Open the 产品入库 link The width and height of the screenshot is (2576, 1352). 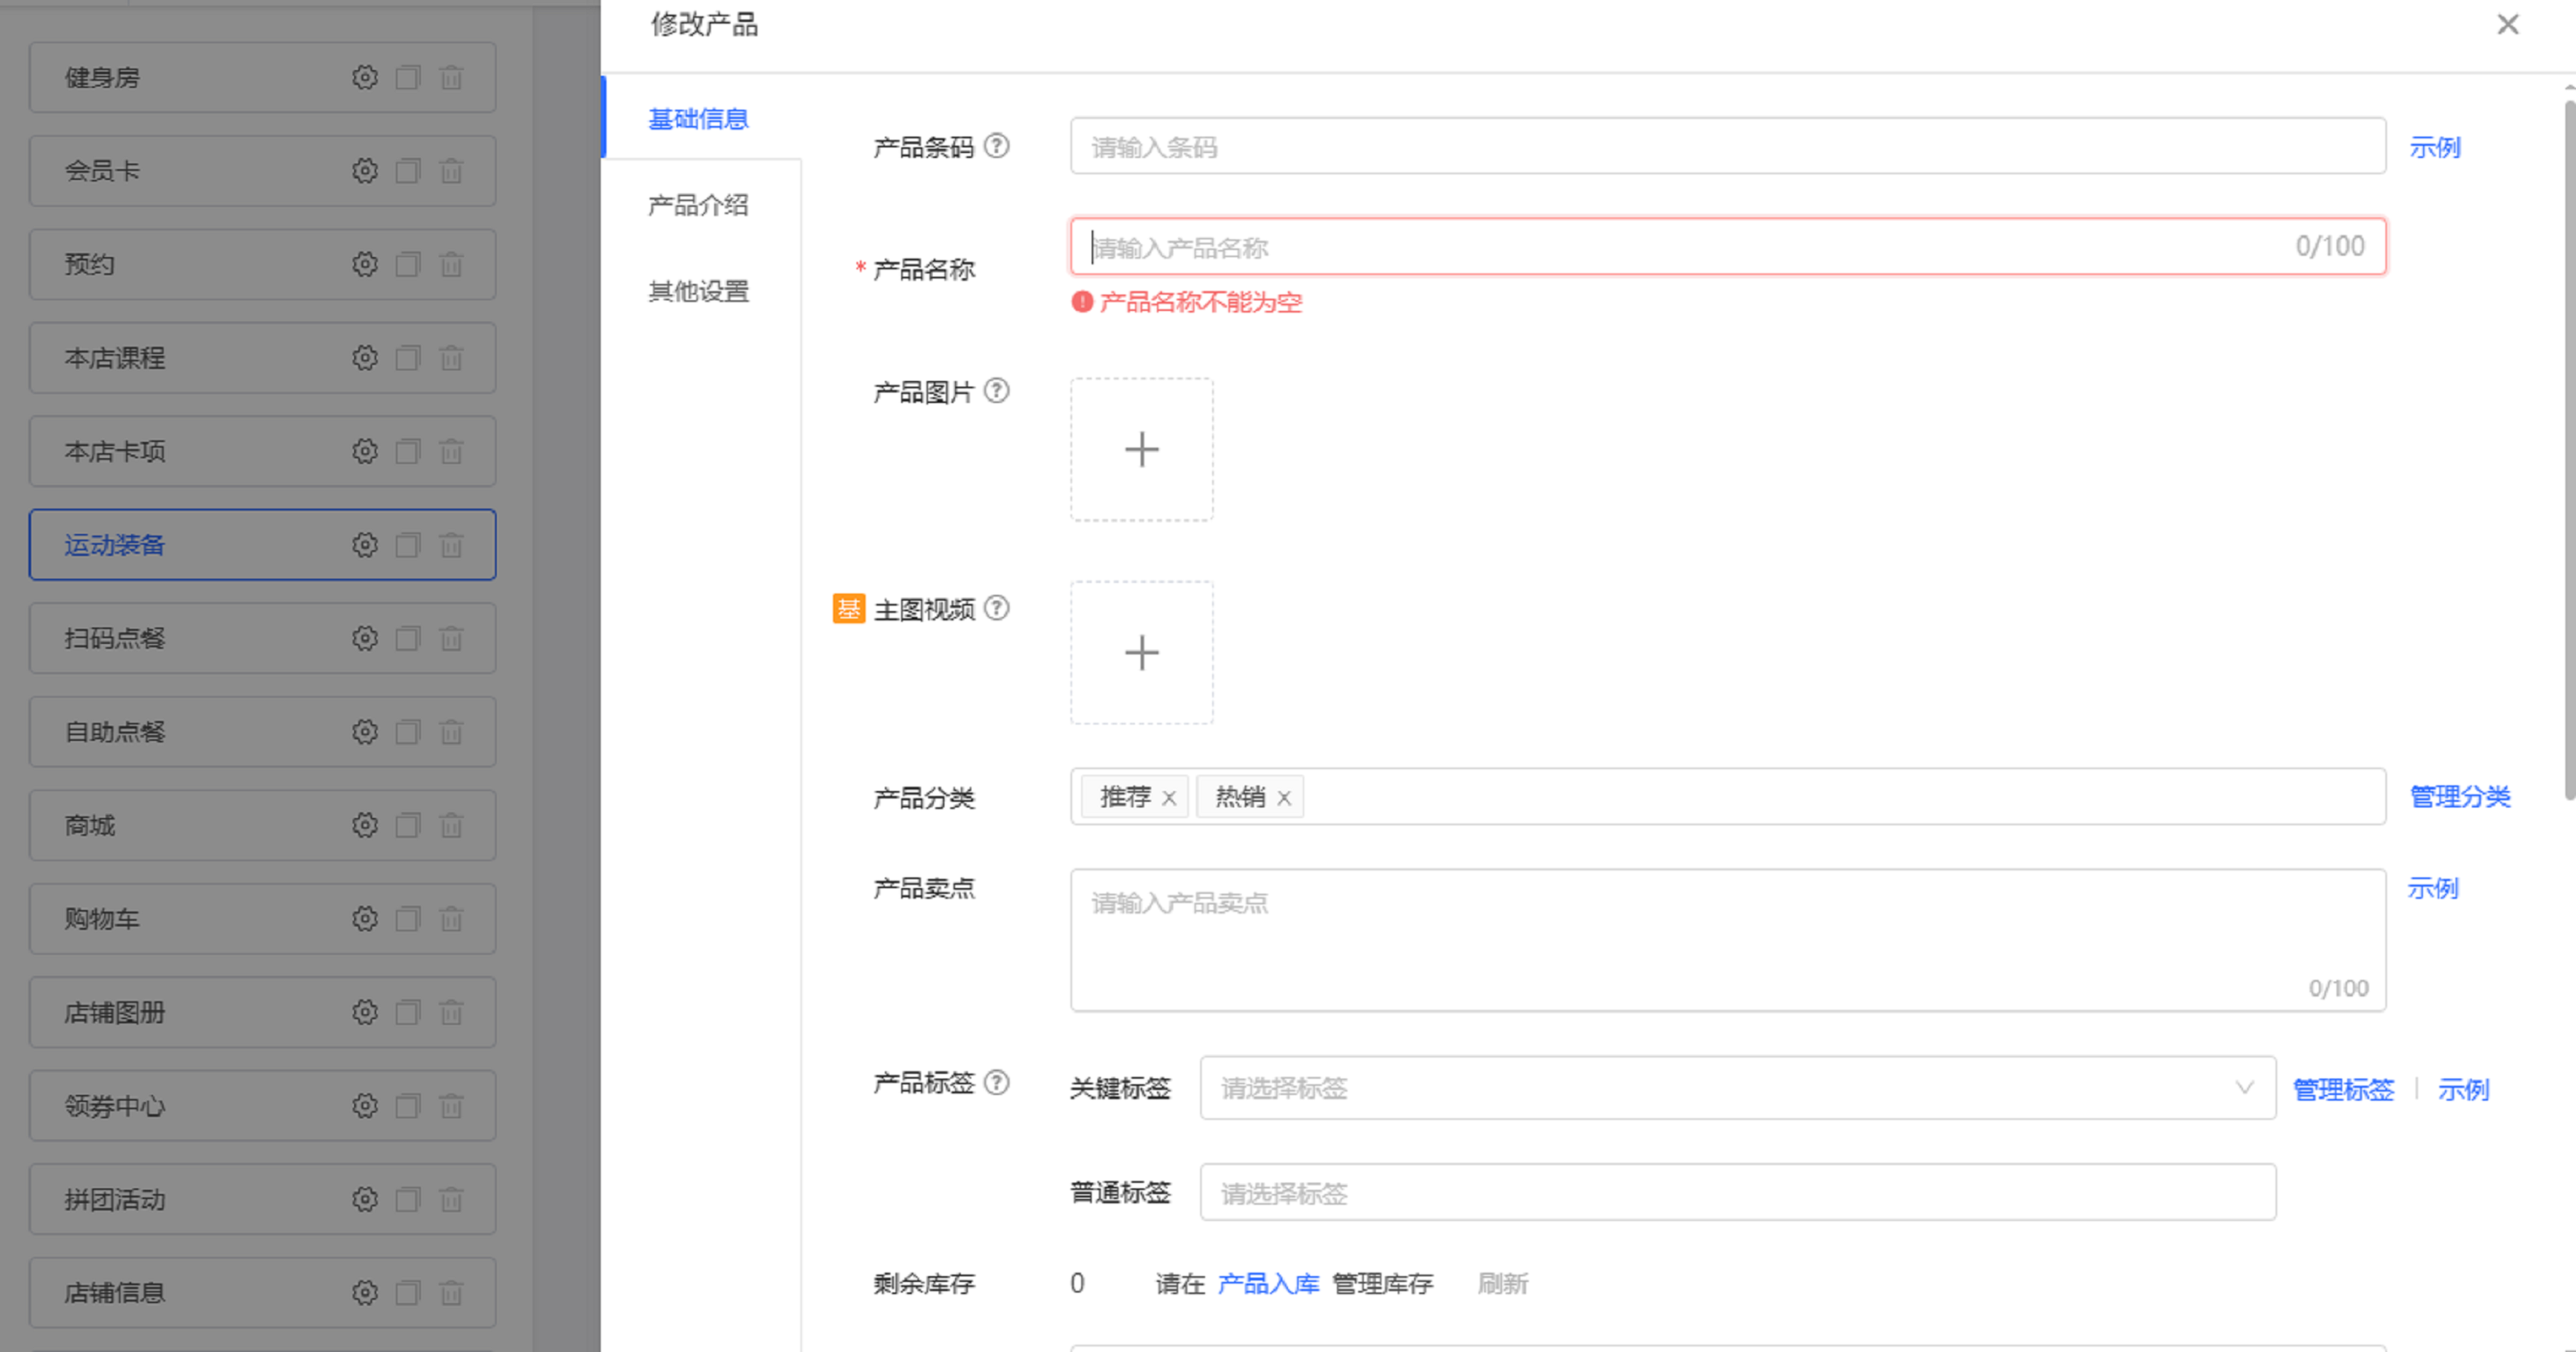1268,1283
